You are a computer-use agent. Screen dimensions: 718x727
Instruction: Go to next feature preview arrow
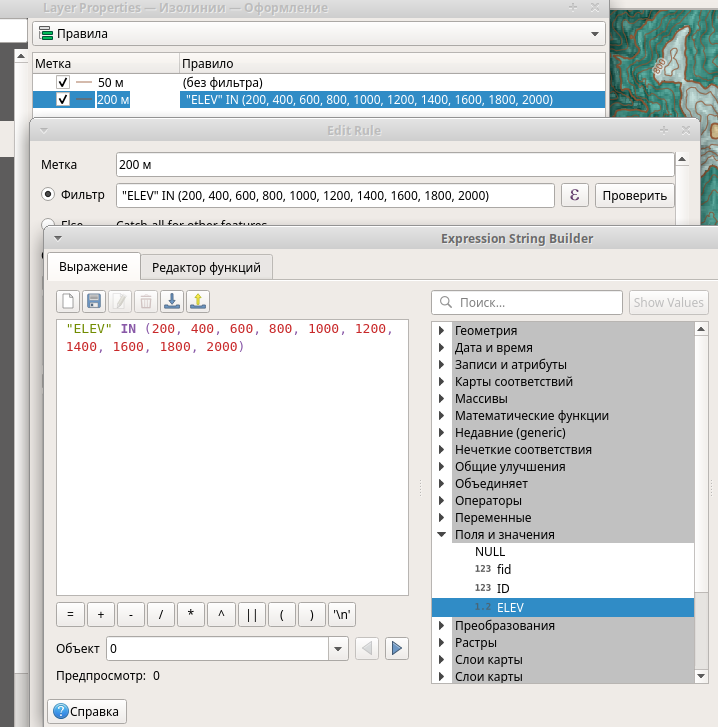(397, 649)
